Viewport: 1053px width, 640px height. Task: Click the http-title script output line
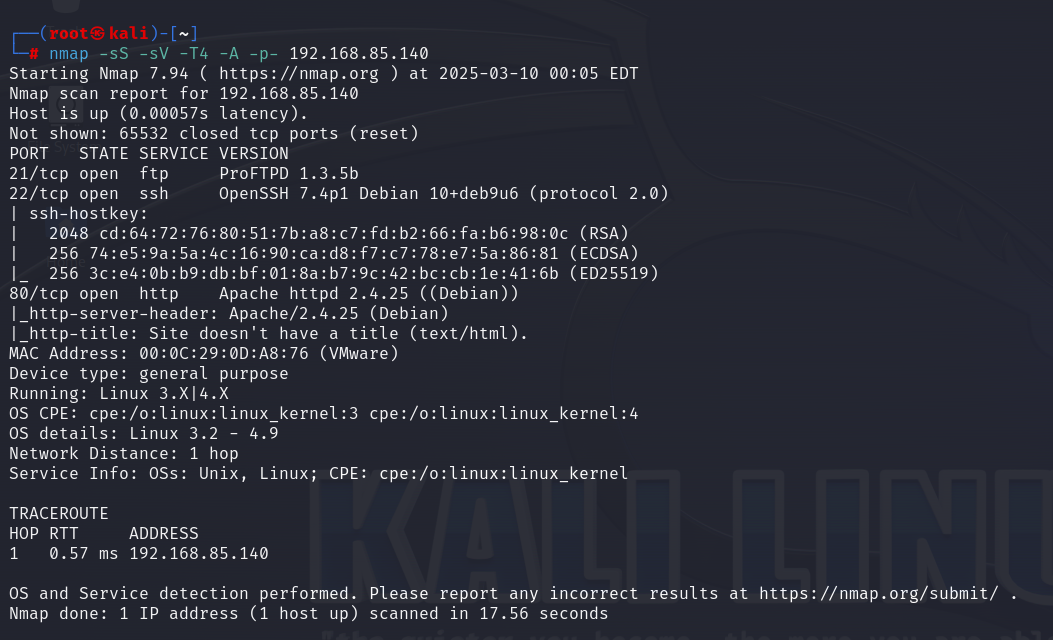coord(268,333)
